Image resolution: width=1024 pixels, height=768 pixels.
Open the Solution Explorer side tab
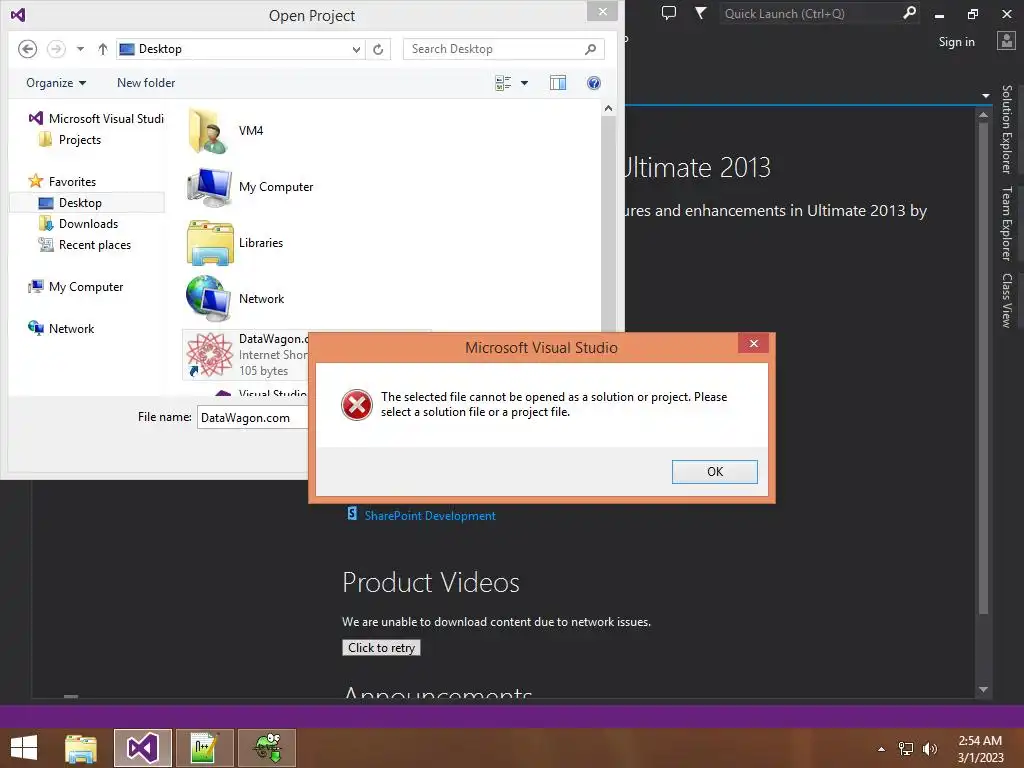click(1006, 129)
